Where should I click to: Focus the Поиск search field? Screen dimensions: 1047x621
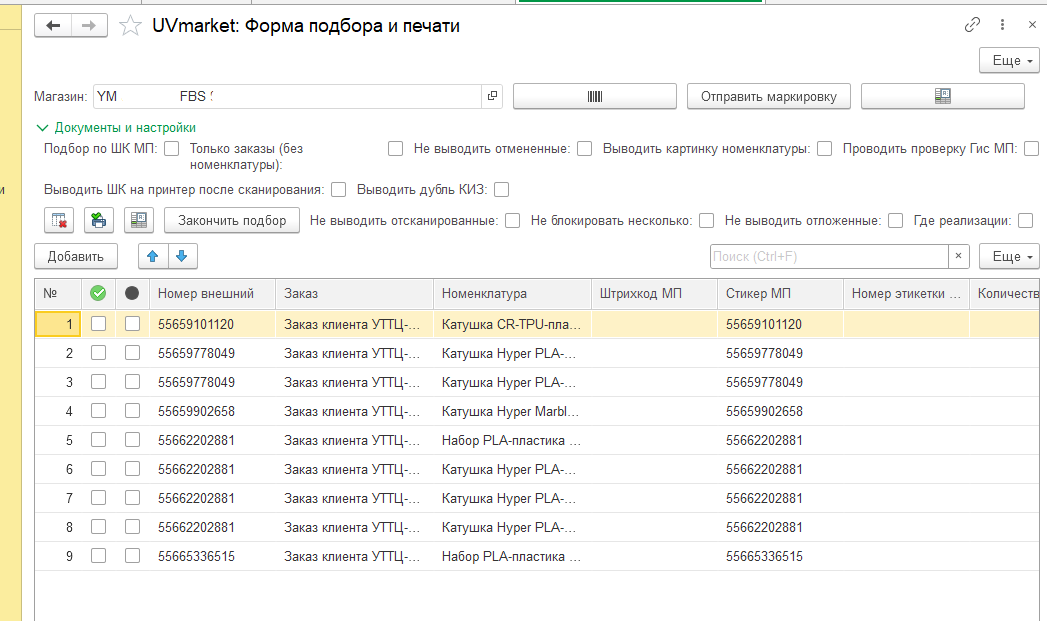tap(829, 256)
